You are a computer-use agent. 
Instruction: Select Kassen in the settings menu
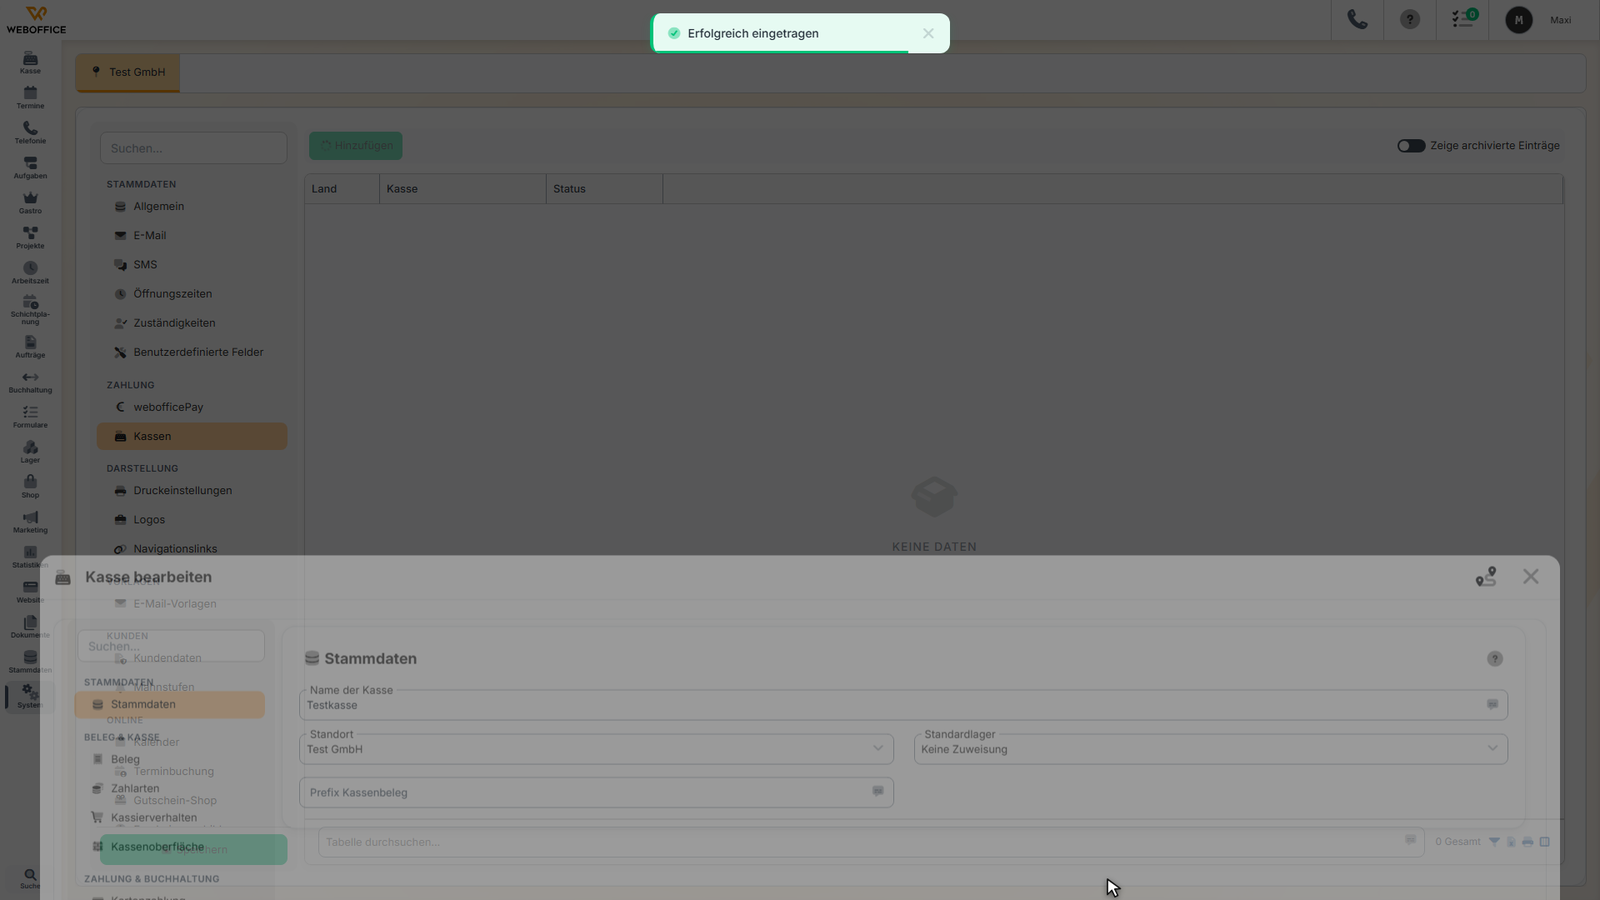(x=192, y=436)
